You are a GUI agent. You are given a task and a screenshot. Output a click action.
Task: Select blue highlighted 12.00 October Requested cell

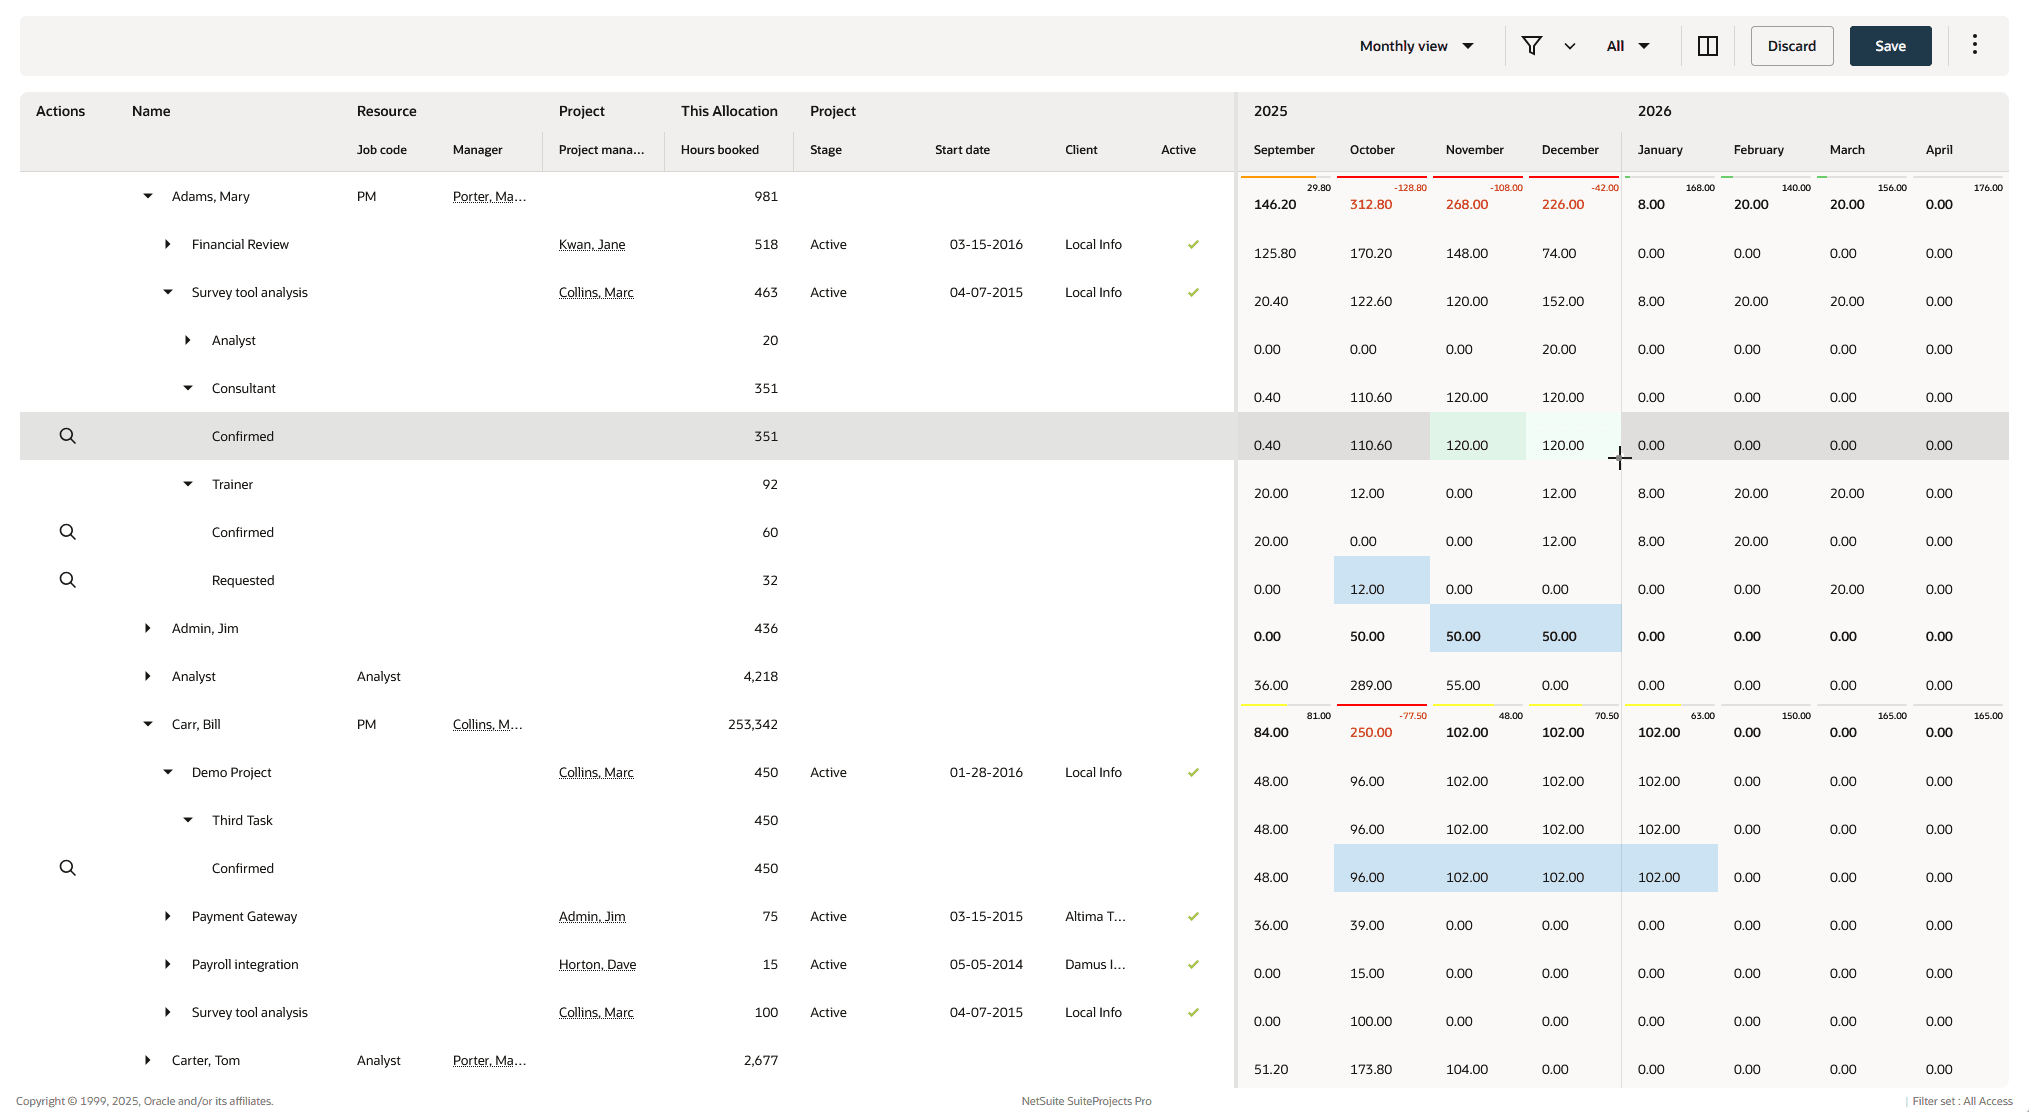(x=1380, y=581)
